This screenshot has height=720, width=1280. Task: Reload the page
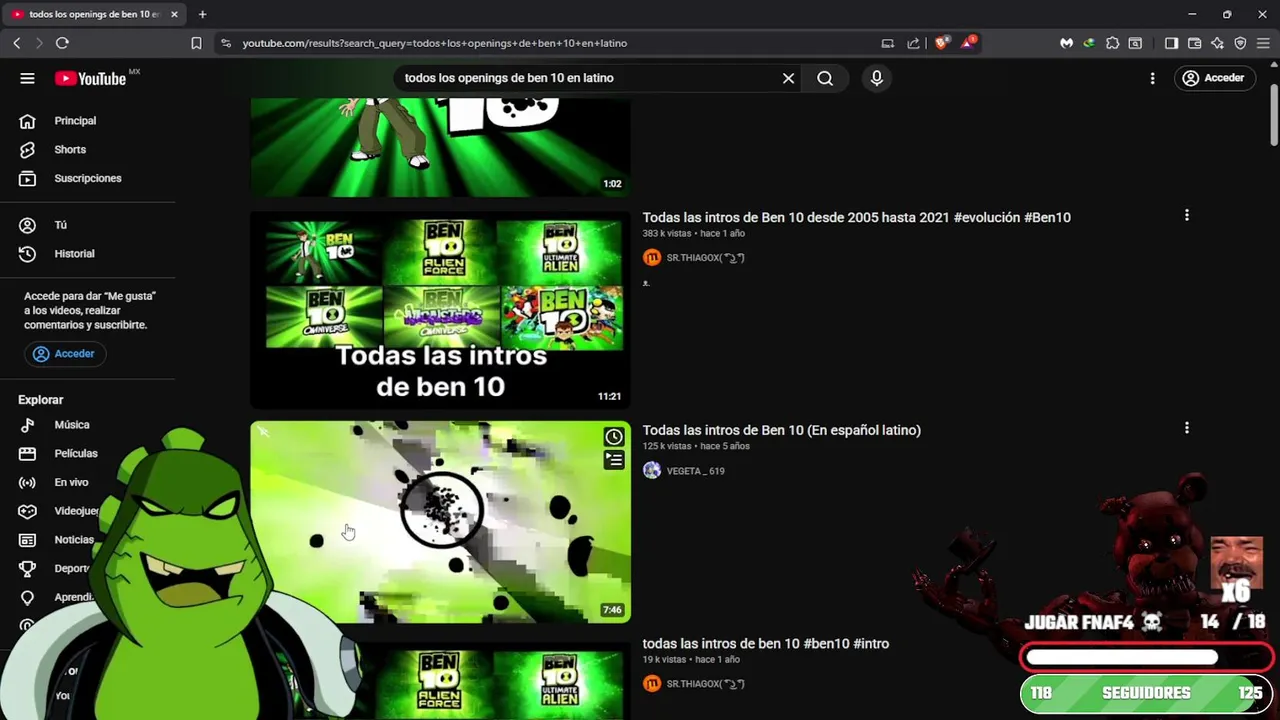coord(62,43)
